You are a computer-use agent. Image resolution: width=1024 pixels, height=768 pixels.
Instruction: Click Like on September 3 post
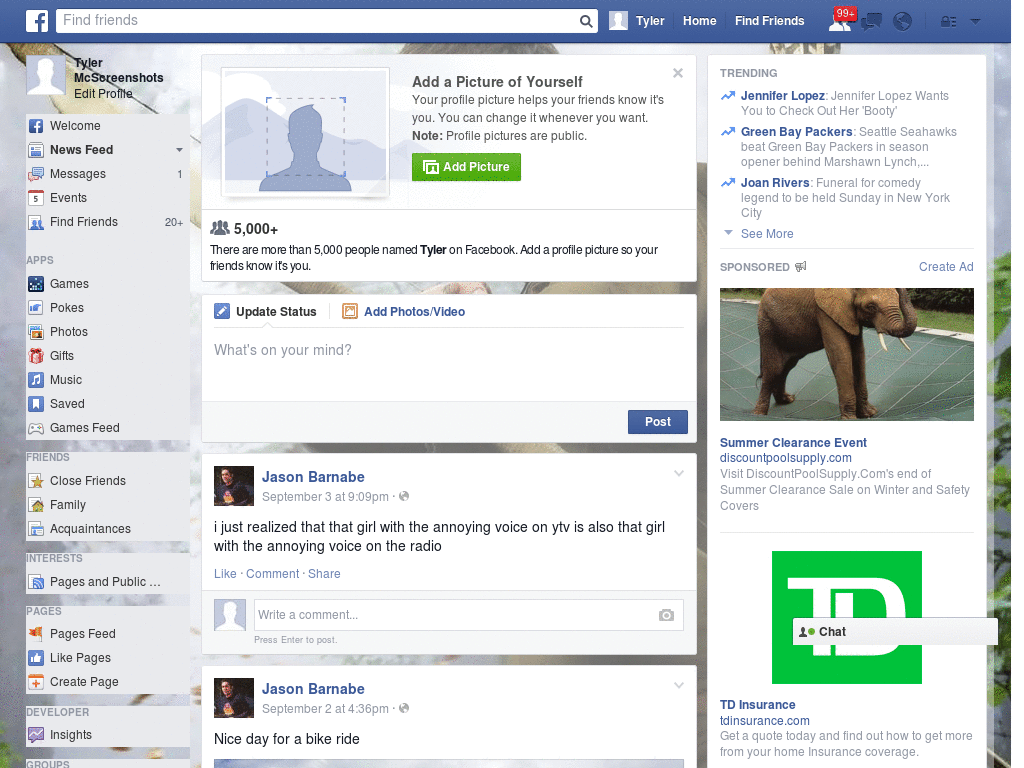coord(225,573)
